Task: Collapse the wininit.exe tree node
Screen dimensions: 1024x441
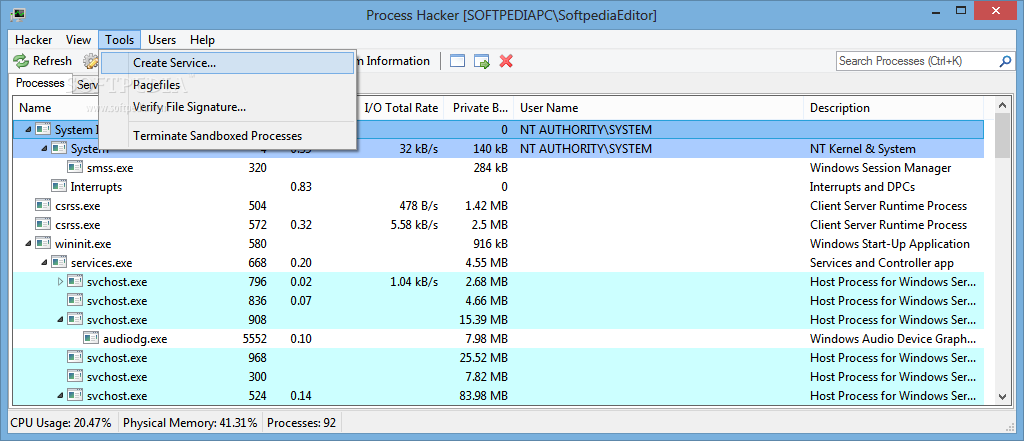Action: coord(29,244)
